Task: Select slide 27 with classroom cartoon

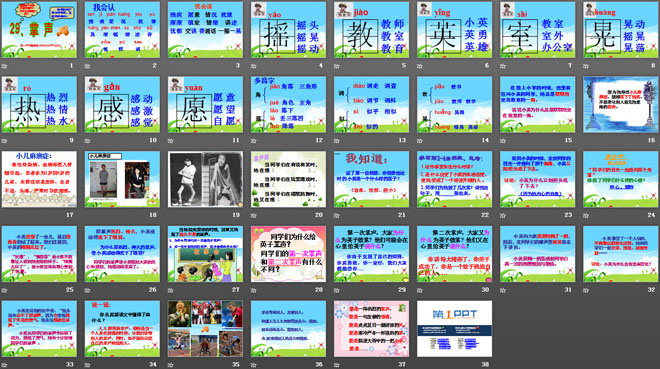Action: tap(205, 254)
